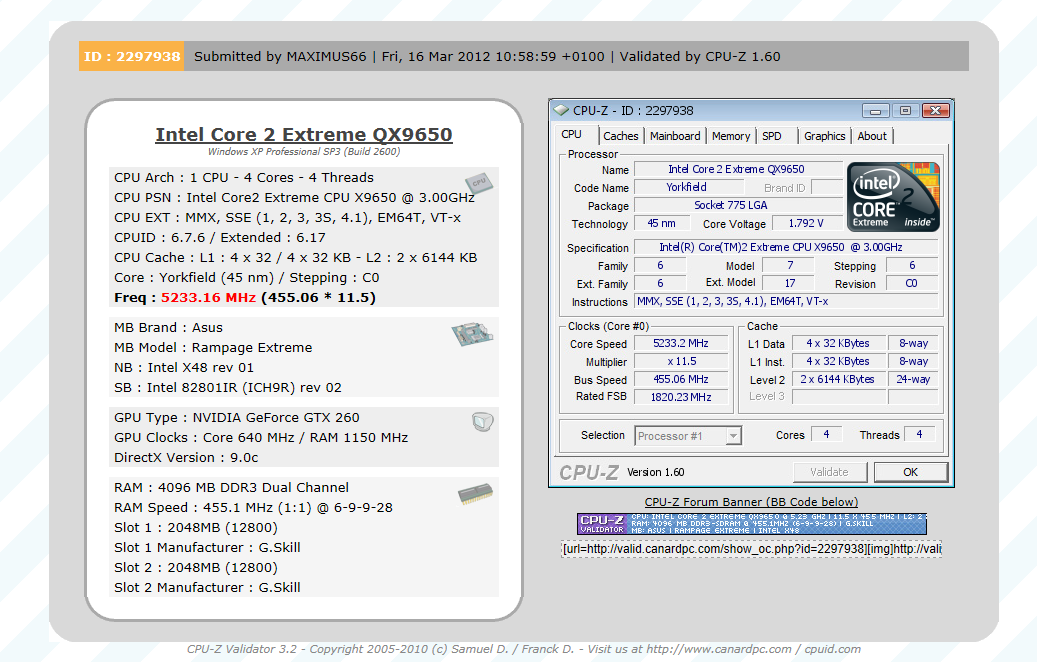Open the Memory tab
This screenshot has height=662, width=1037.
pos(731,136)
